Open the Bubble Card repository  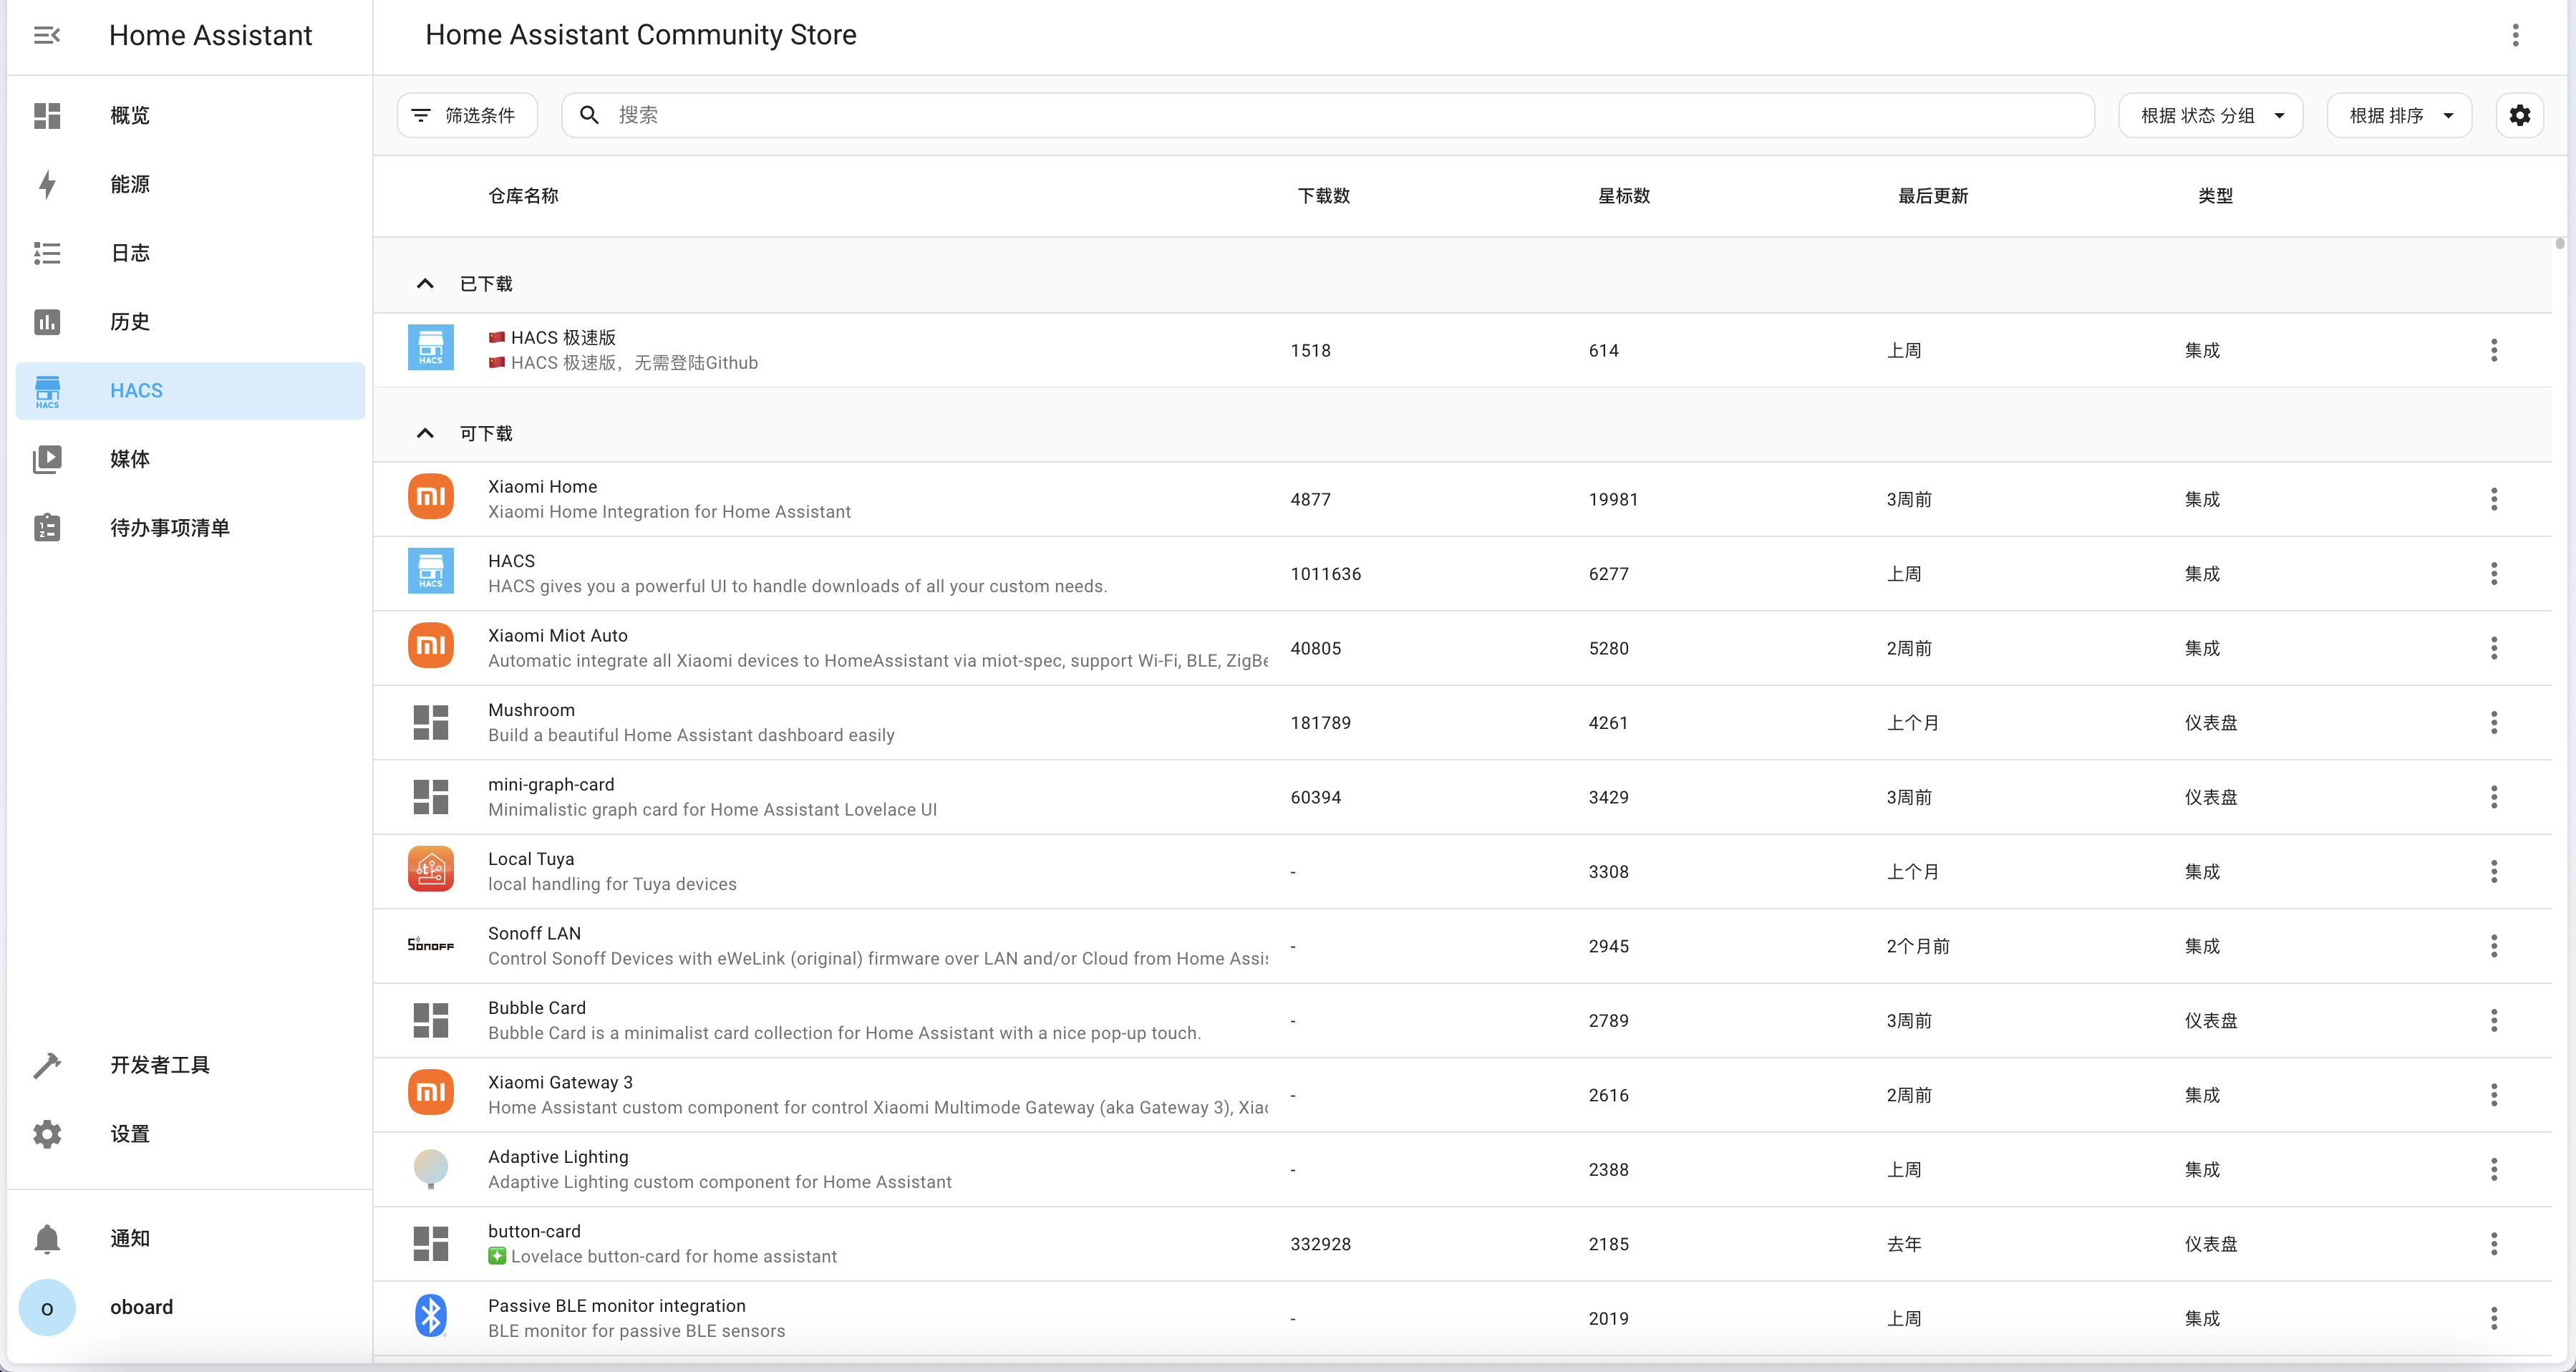pos(1462,1021)
